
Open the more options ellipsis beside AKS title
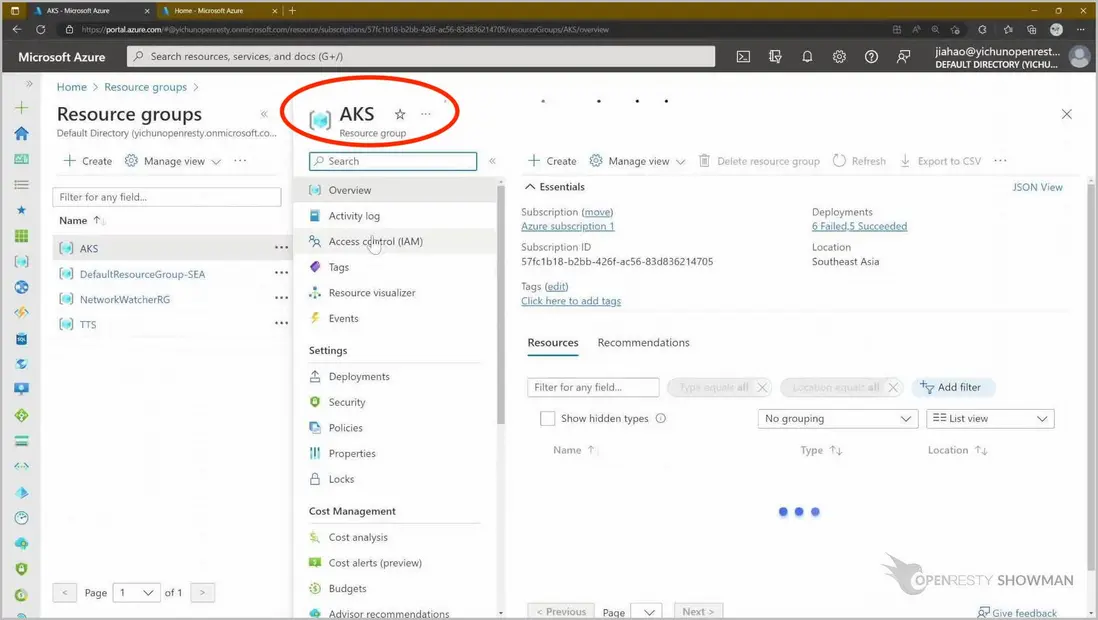(426, 114)
